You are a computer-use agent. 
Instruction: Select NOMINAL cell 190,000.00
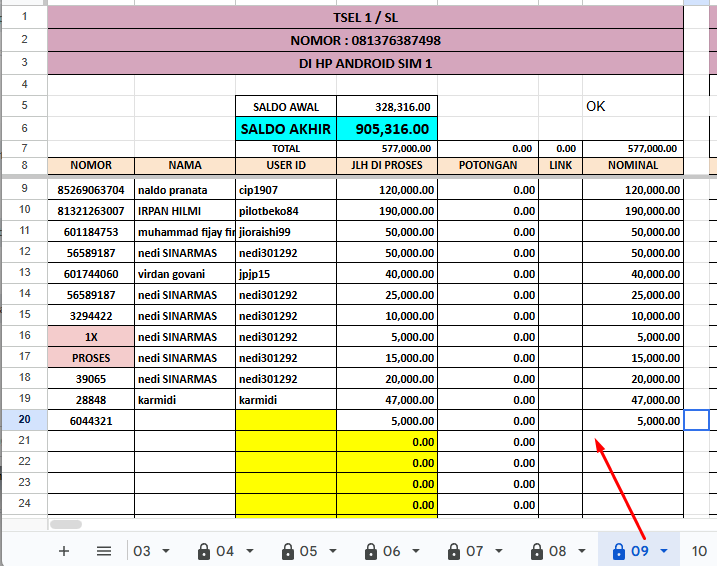[633, 211]
